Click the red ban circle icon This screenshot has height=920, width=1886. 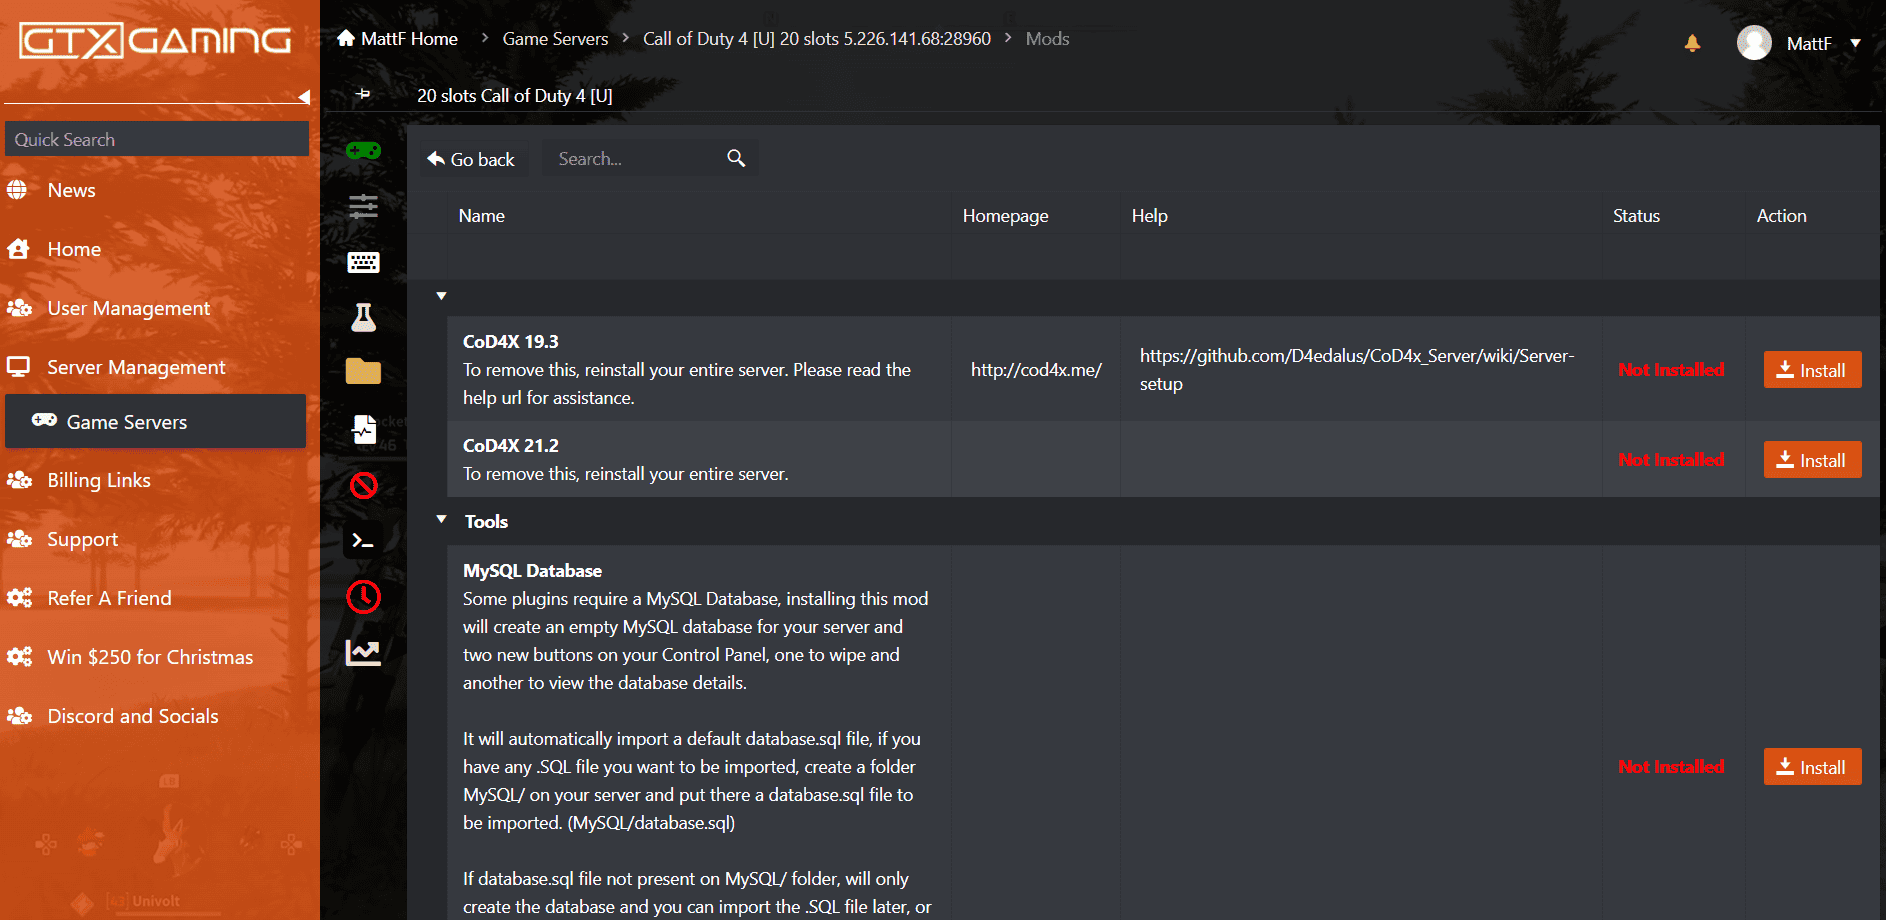363,486
